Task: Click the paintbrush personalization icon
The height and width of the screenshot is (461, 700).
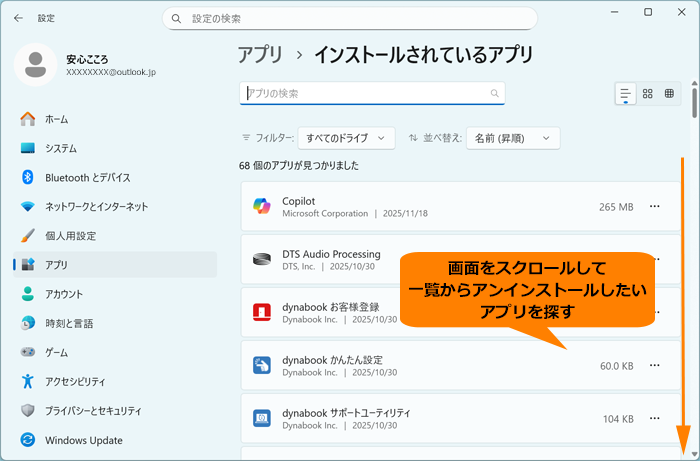Action: (28, 236)
